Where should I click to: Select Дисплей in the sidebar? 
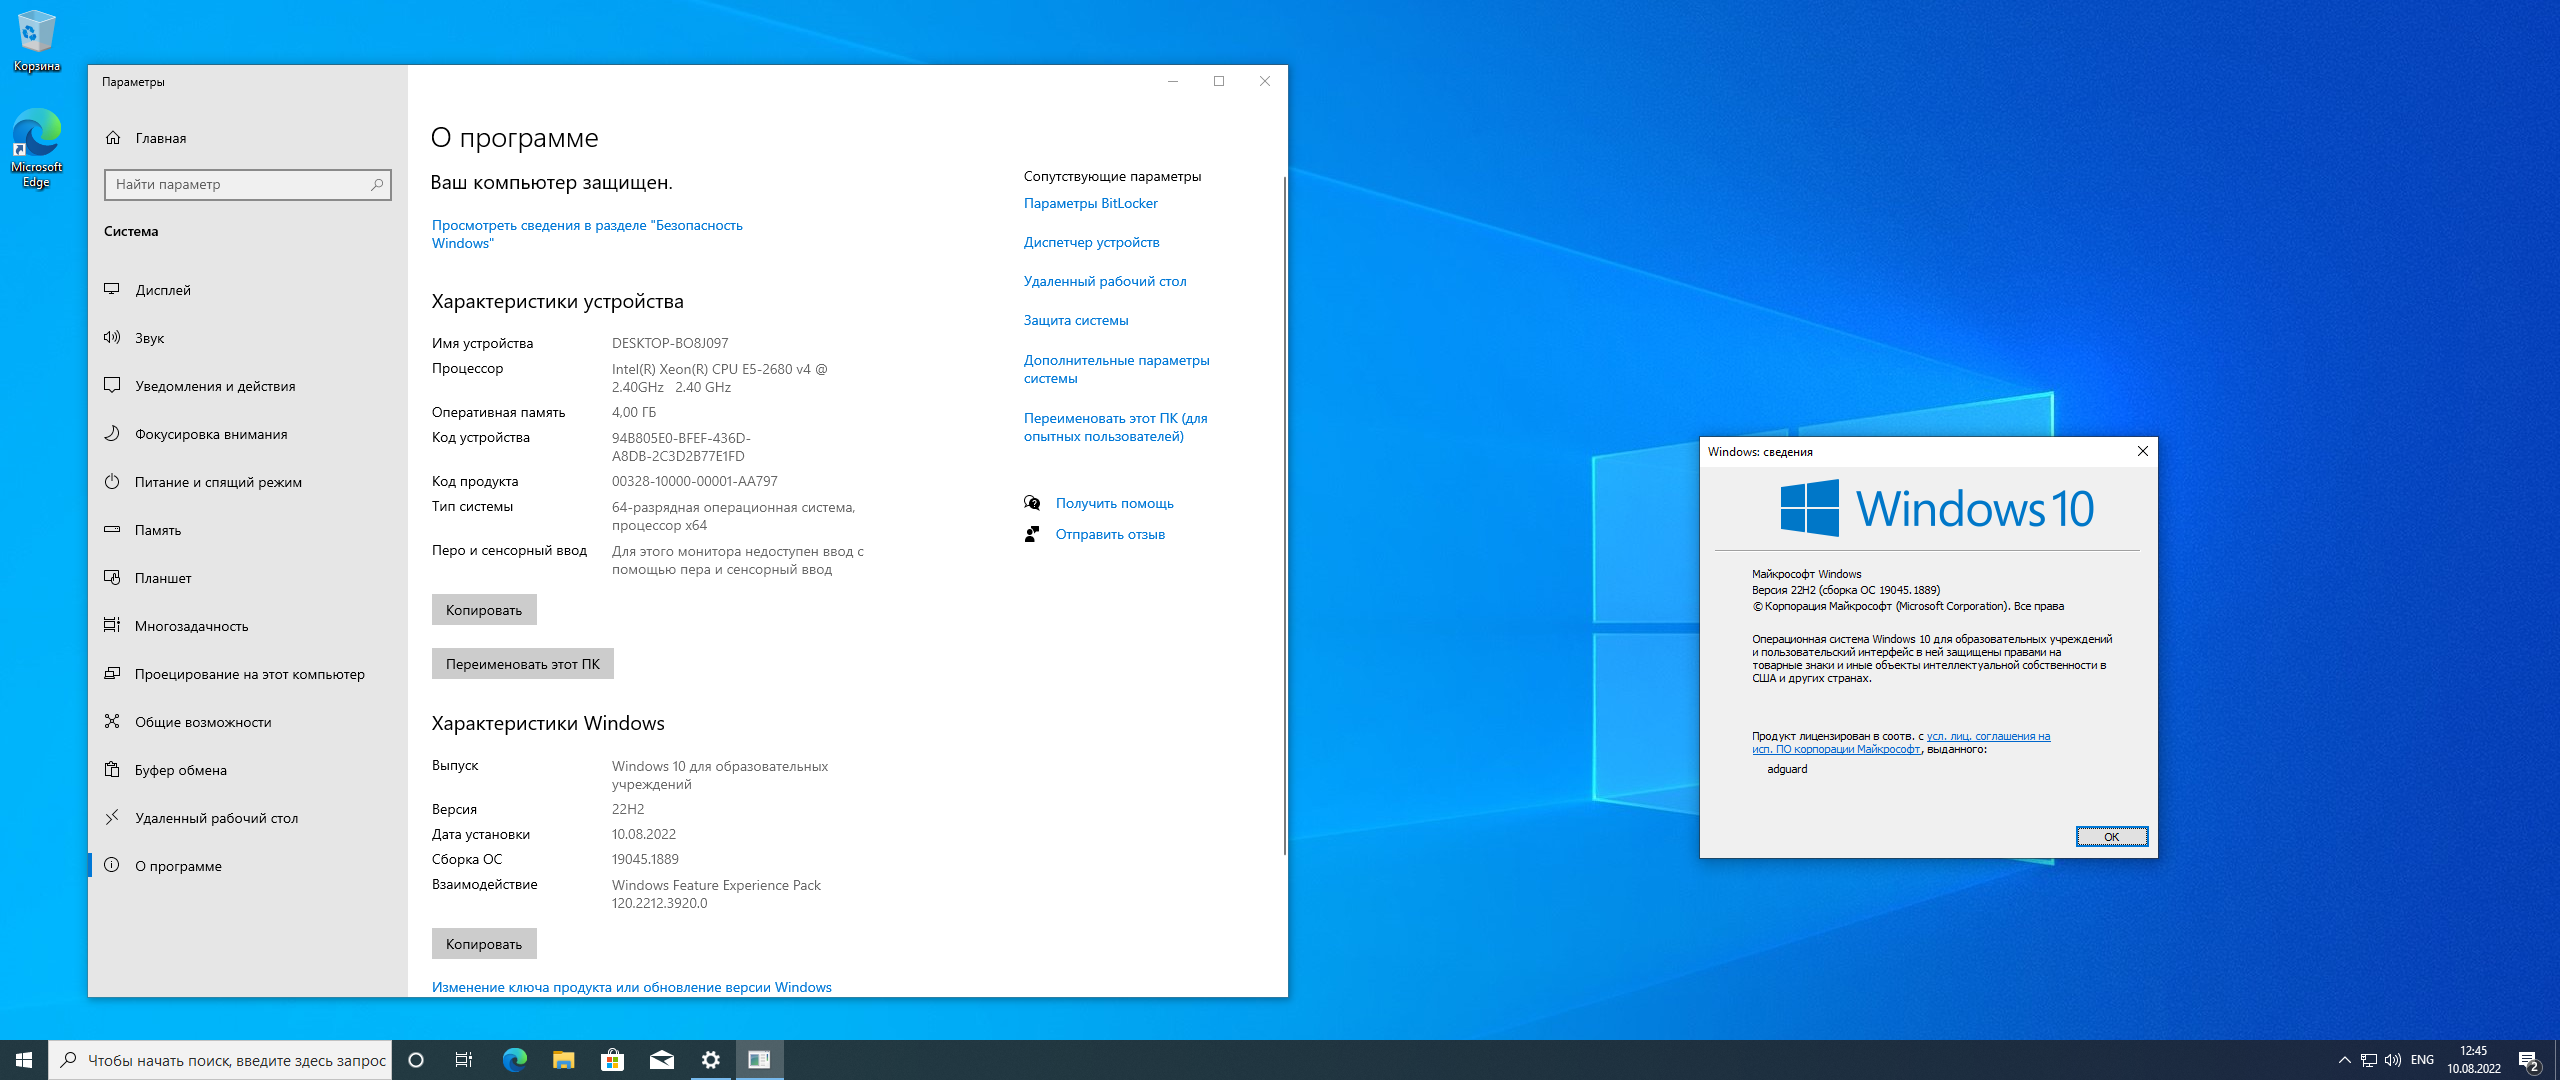[x=248, y=289]
